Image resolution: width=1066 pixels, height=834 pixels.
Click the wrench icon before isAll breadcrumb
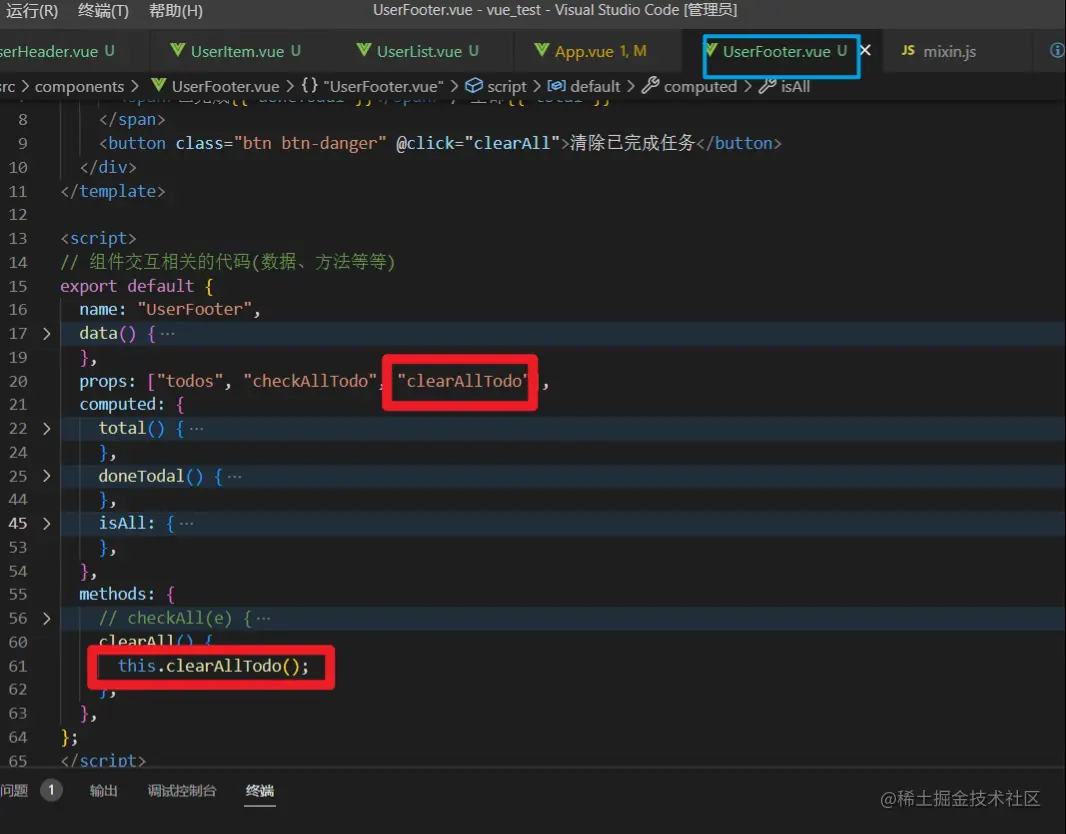tap(768, 86)
